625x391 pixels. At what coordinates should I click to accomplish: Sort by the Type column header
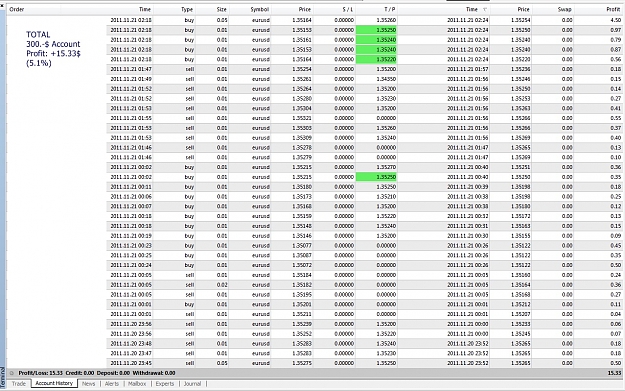tap(187, 9)
